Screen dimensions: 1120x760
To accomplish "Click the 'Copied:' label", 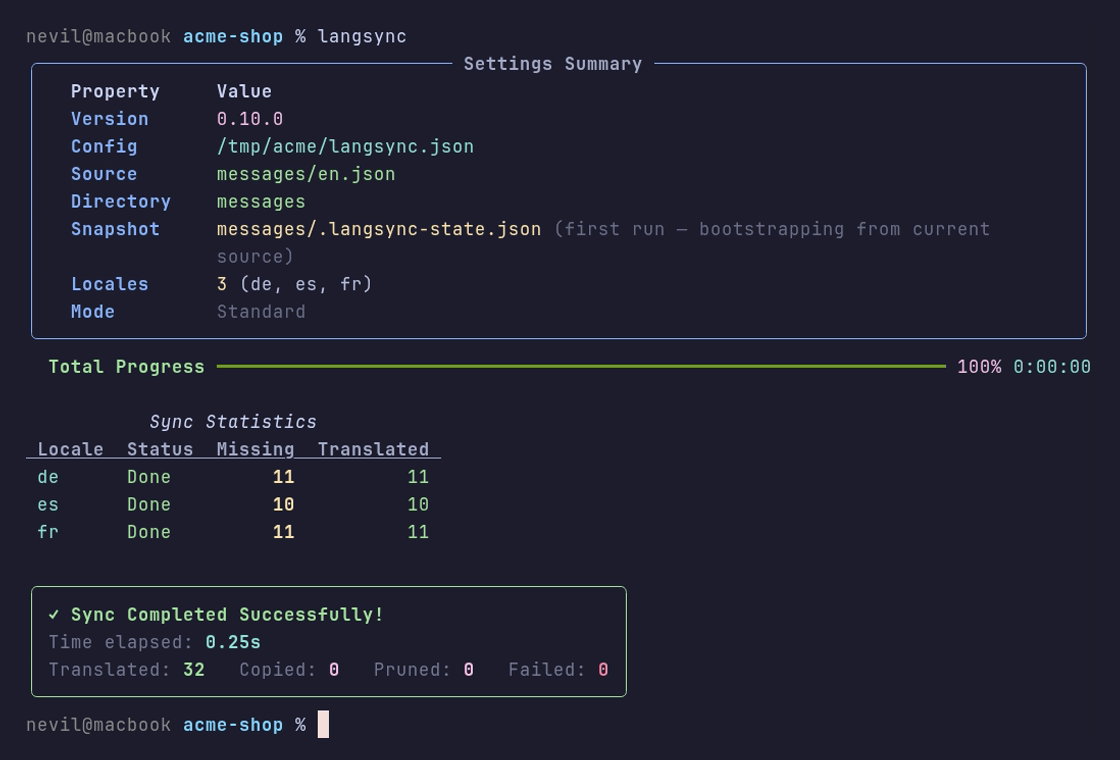I will (x=278, y=669).
